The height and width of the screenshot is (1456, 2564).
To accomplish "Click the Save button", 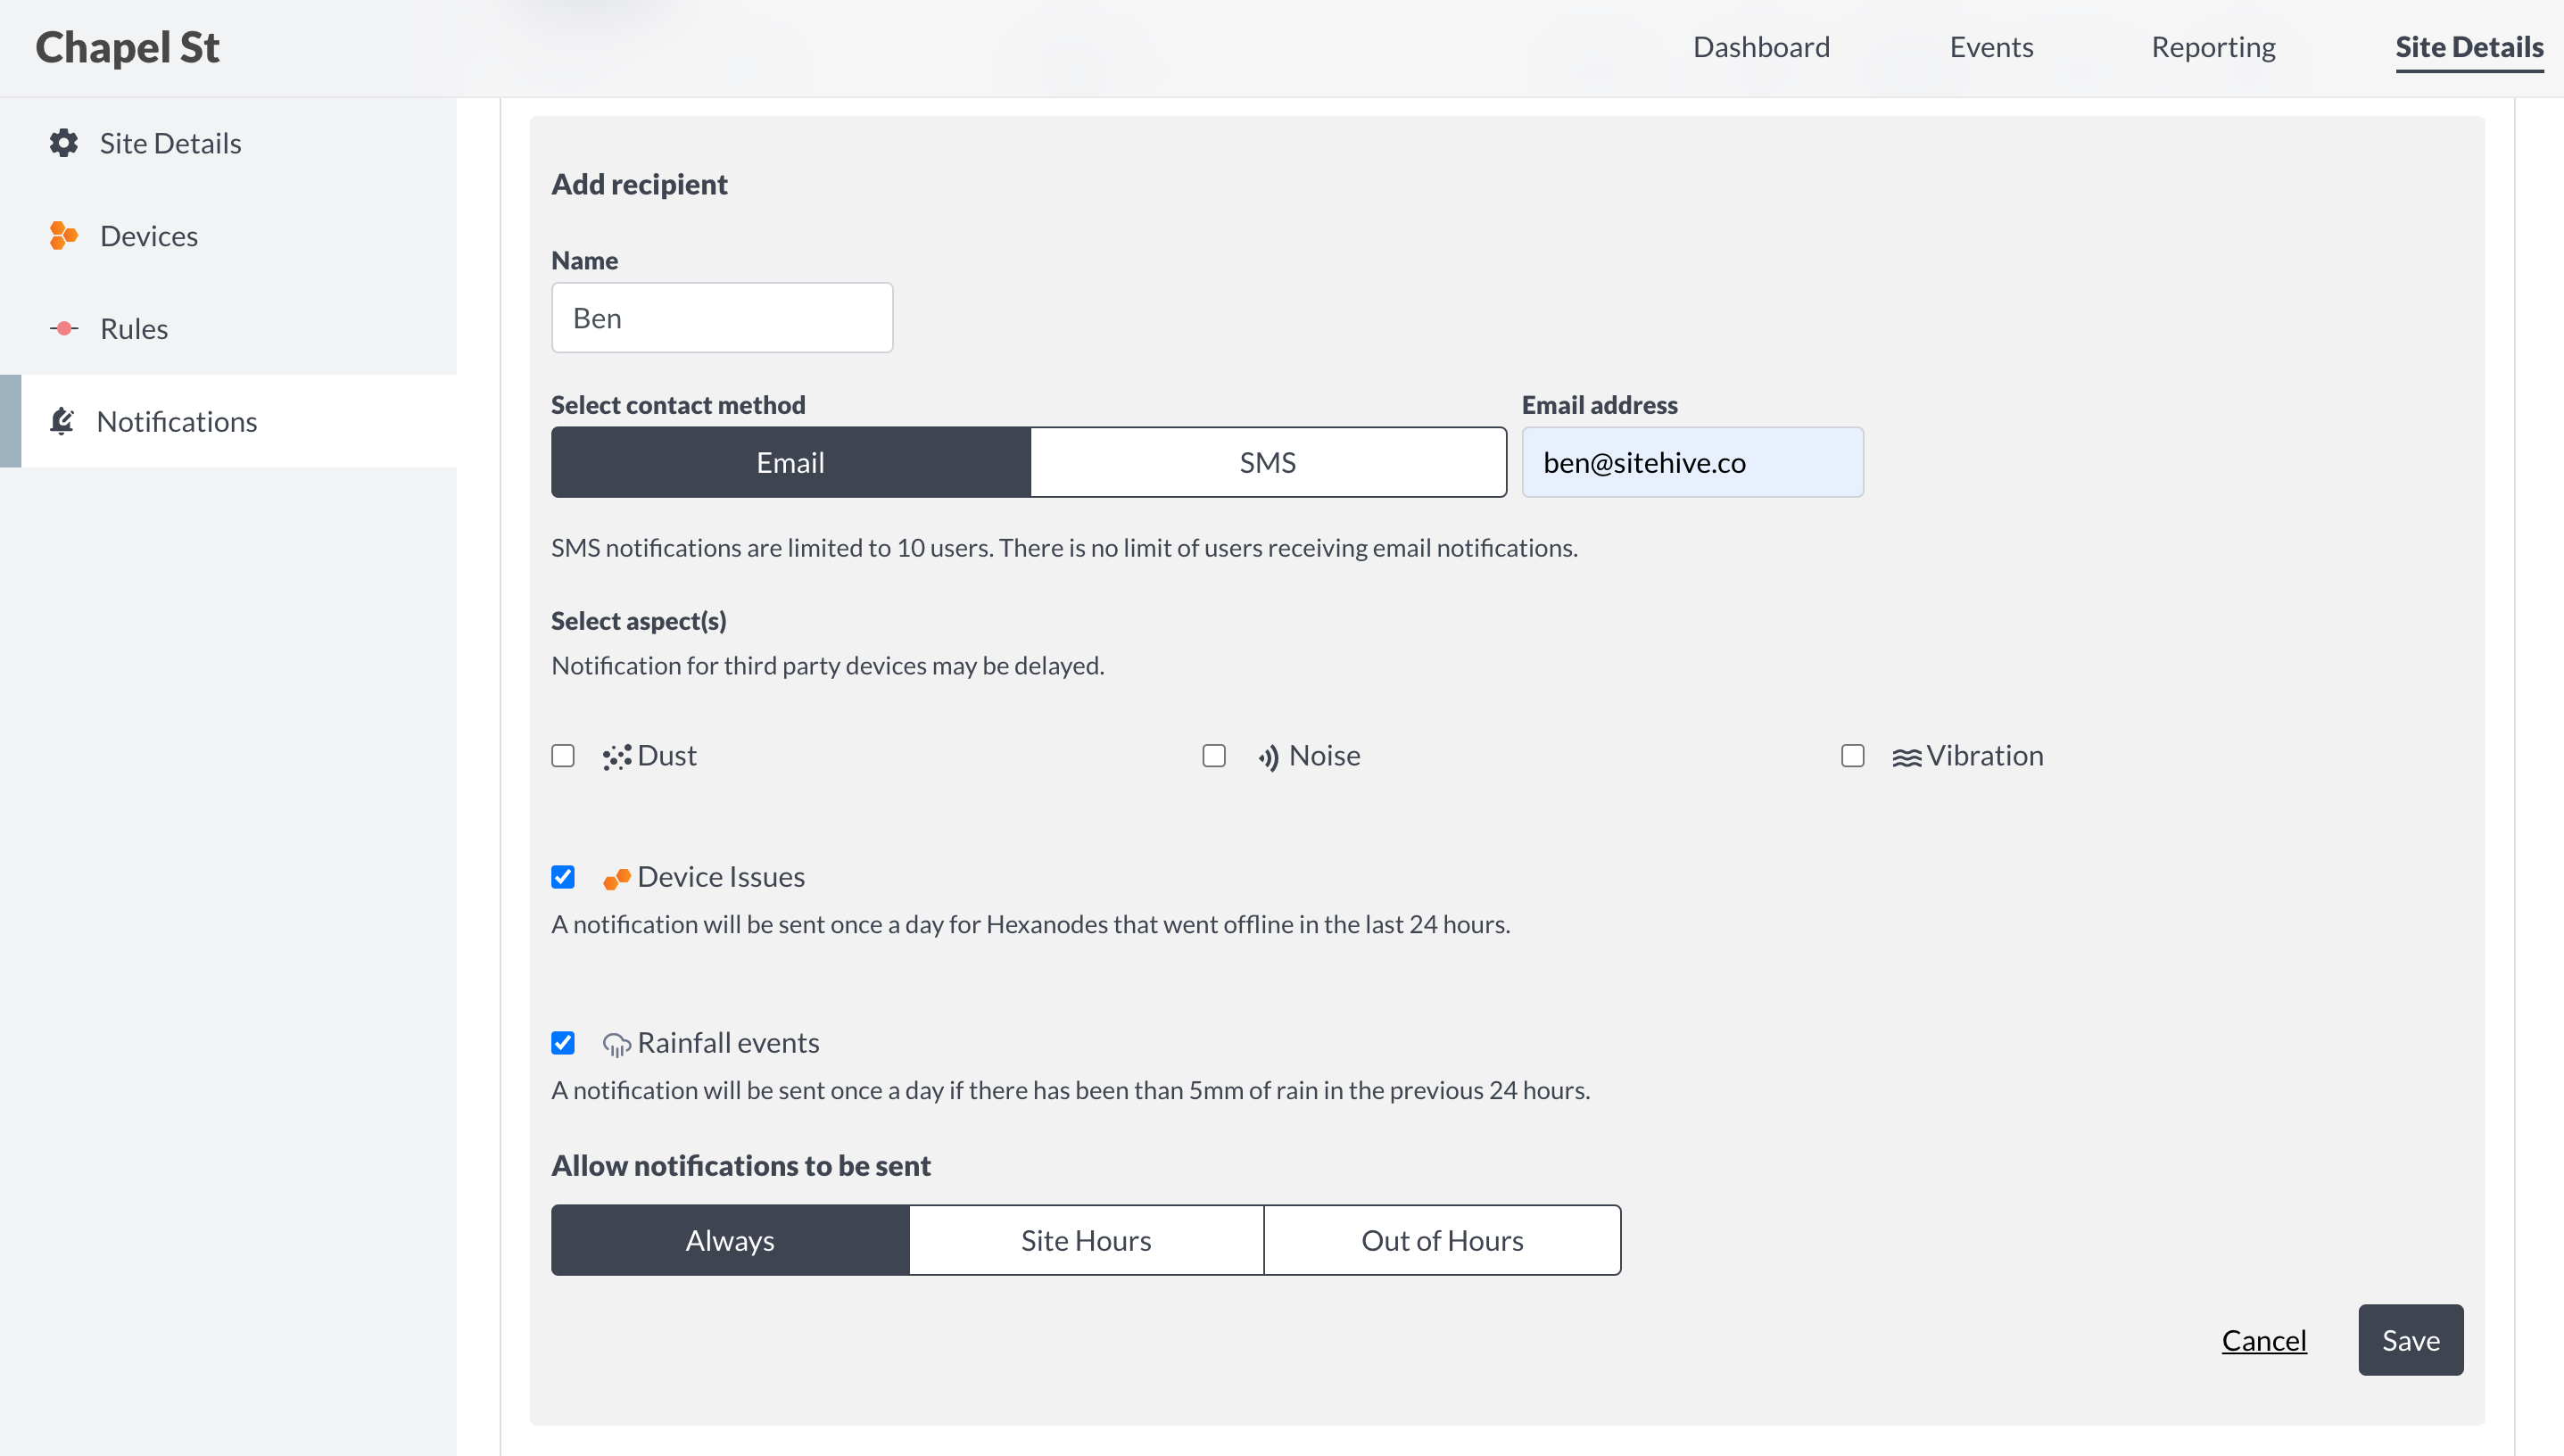I will point(2410,1340).
